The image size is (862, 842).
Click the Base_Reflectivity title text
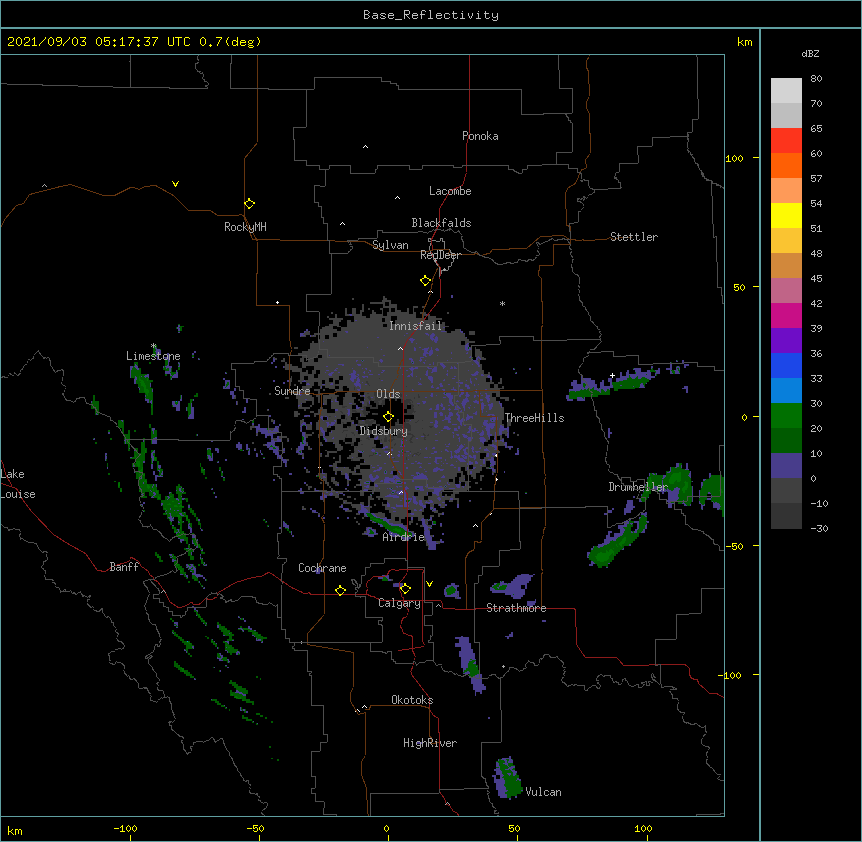[431, 15]
